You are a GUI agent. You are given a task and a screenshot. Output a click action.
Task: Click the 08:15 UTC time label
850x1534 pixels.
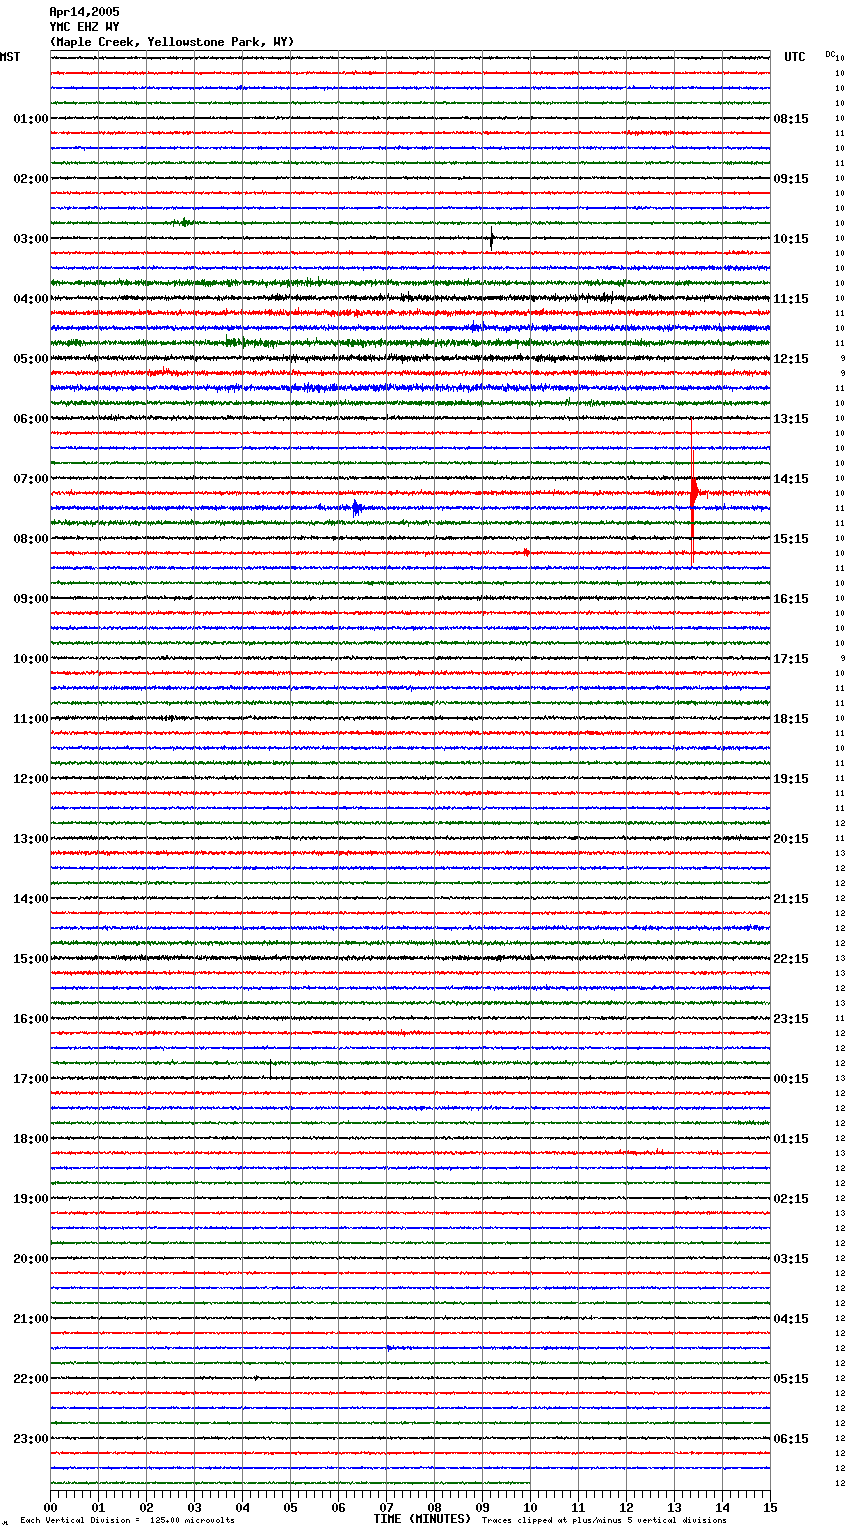click(x=791, y=119)
